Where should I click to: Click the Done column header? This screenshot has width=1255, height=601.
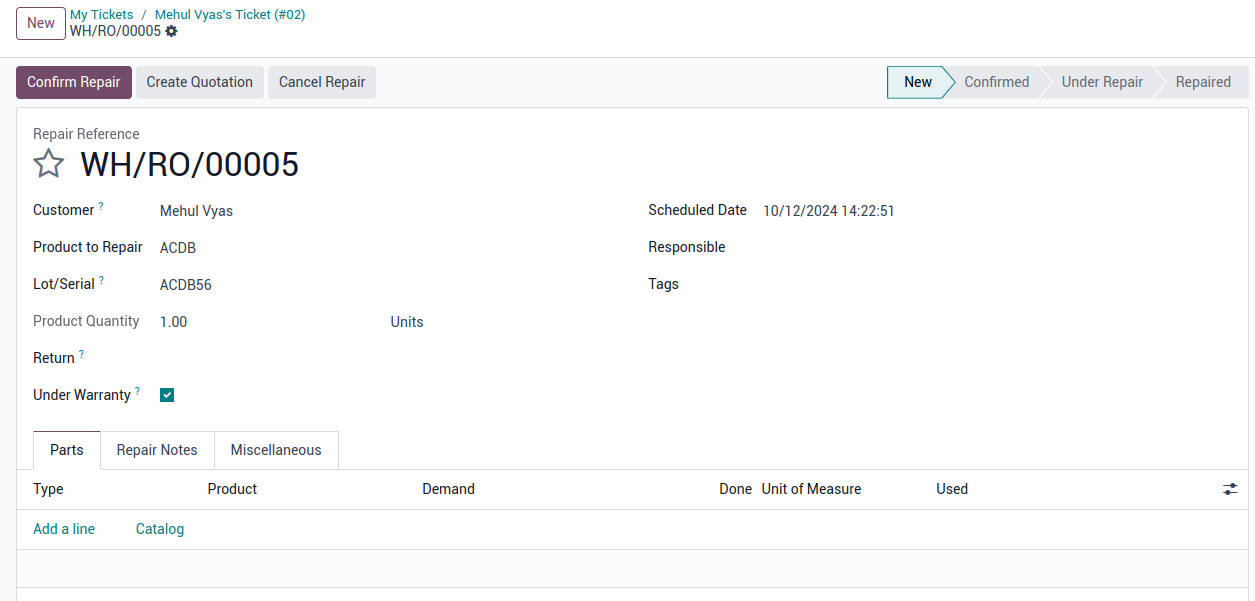[x=735, y=489]
